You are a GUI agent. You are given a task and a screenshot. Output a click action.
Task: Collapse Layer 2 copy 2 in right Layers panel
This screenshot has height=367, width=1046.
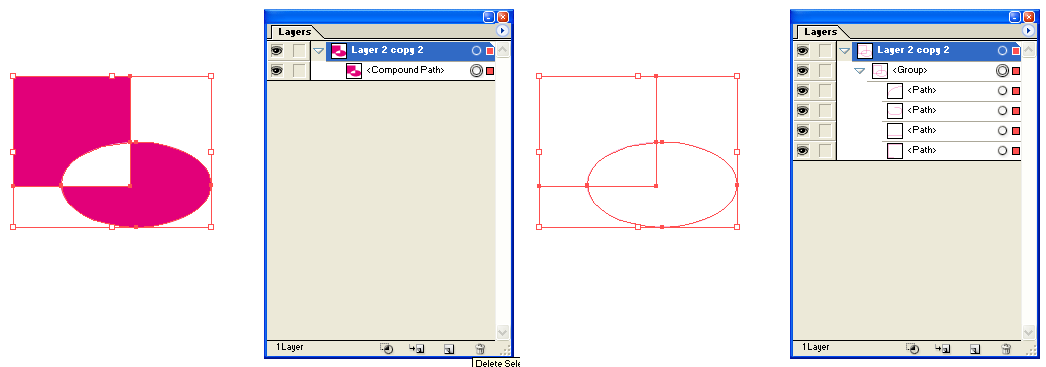coord(845,51)
